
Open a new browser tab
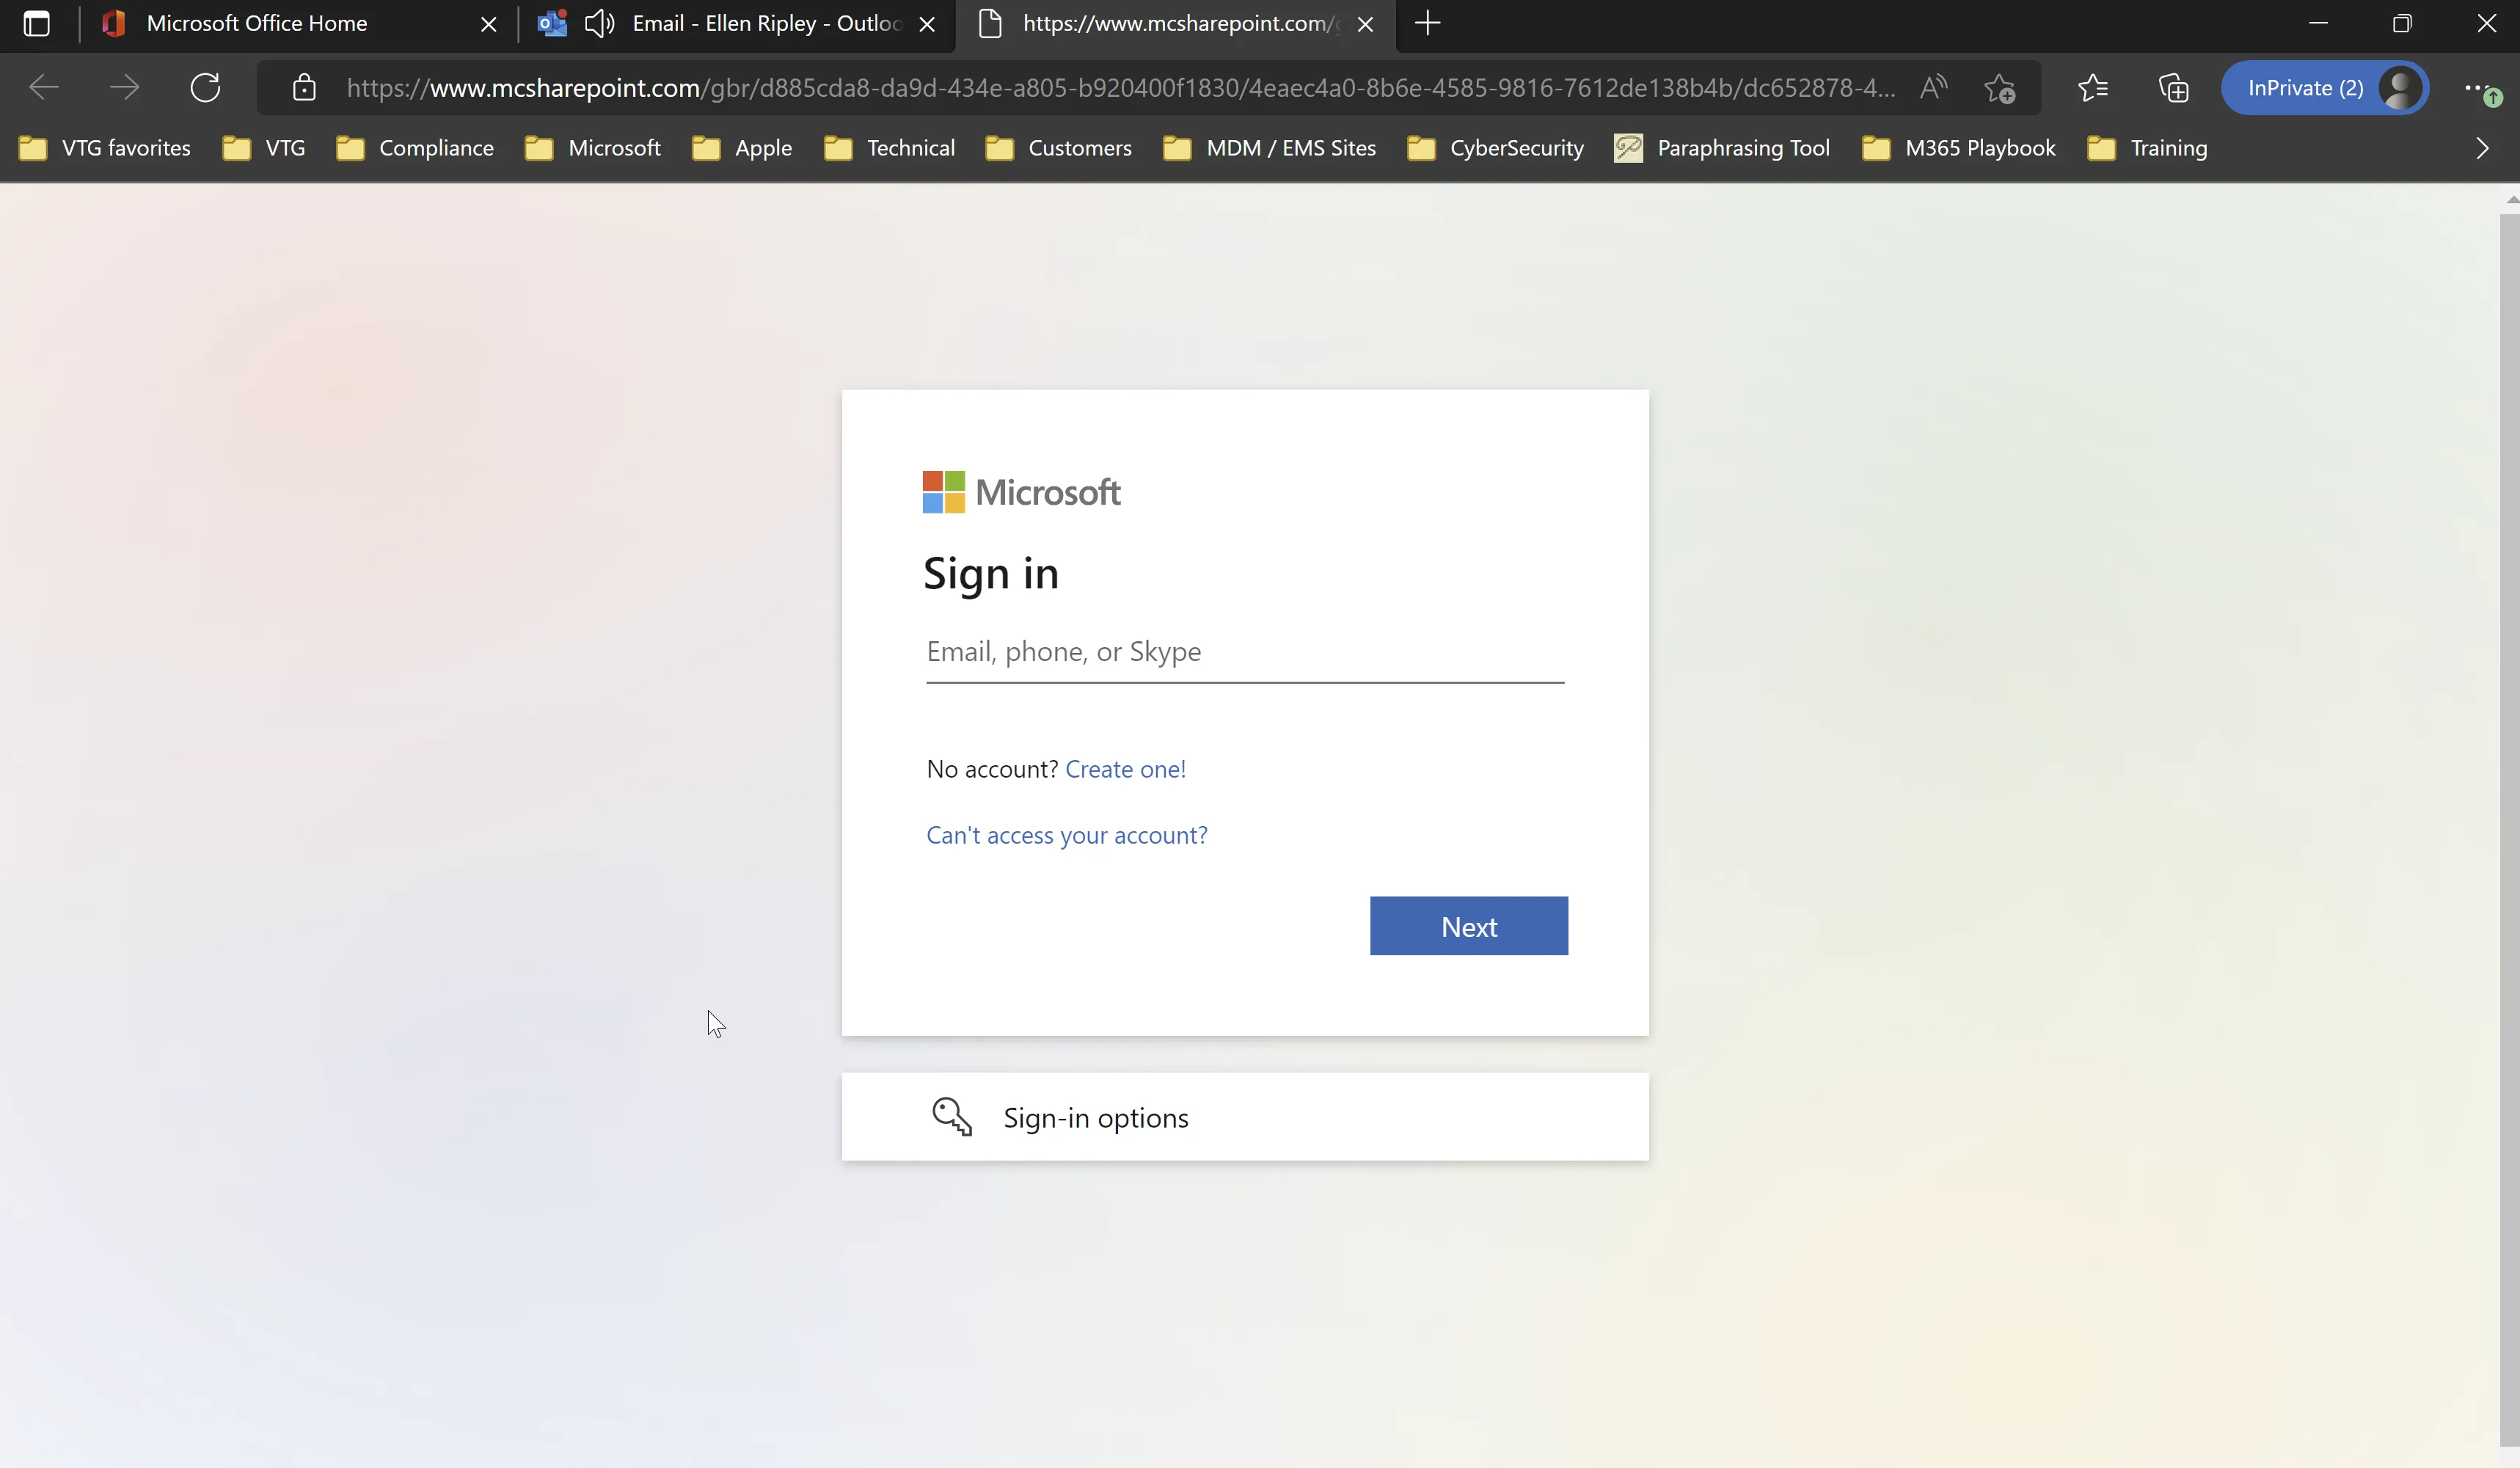coord(1428,24)
